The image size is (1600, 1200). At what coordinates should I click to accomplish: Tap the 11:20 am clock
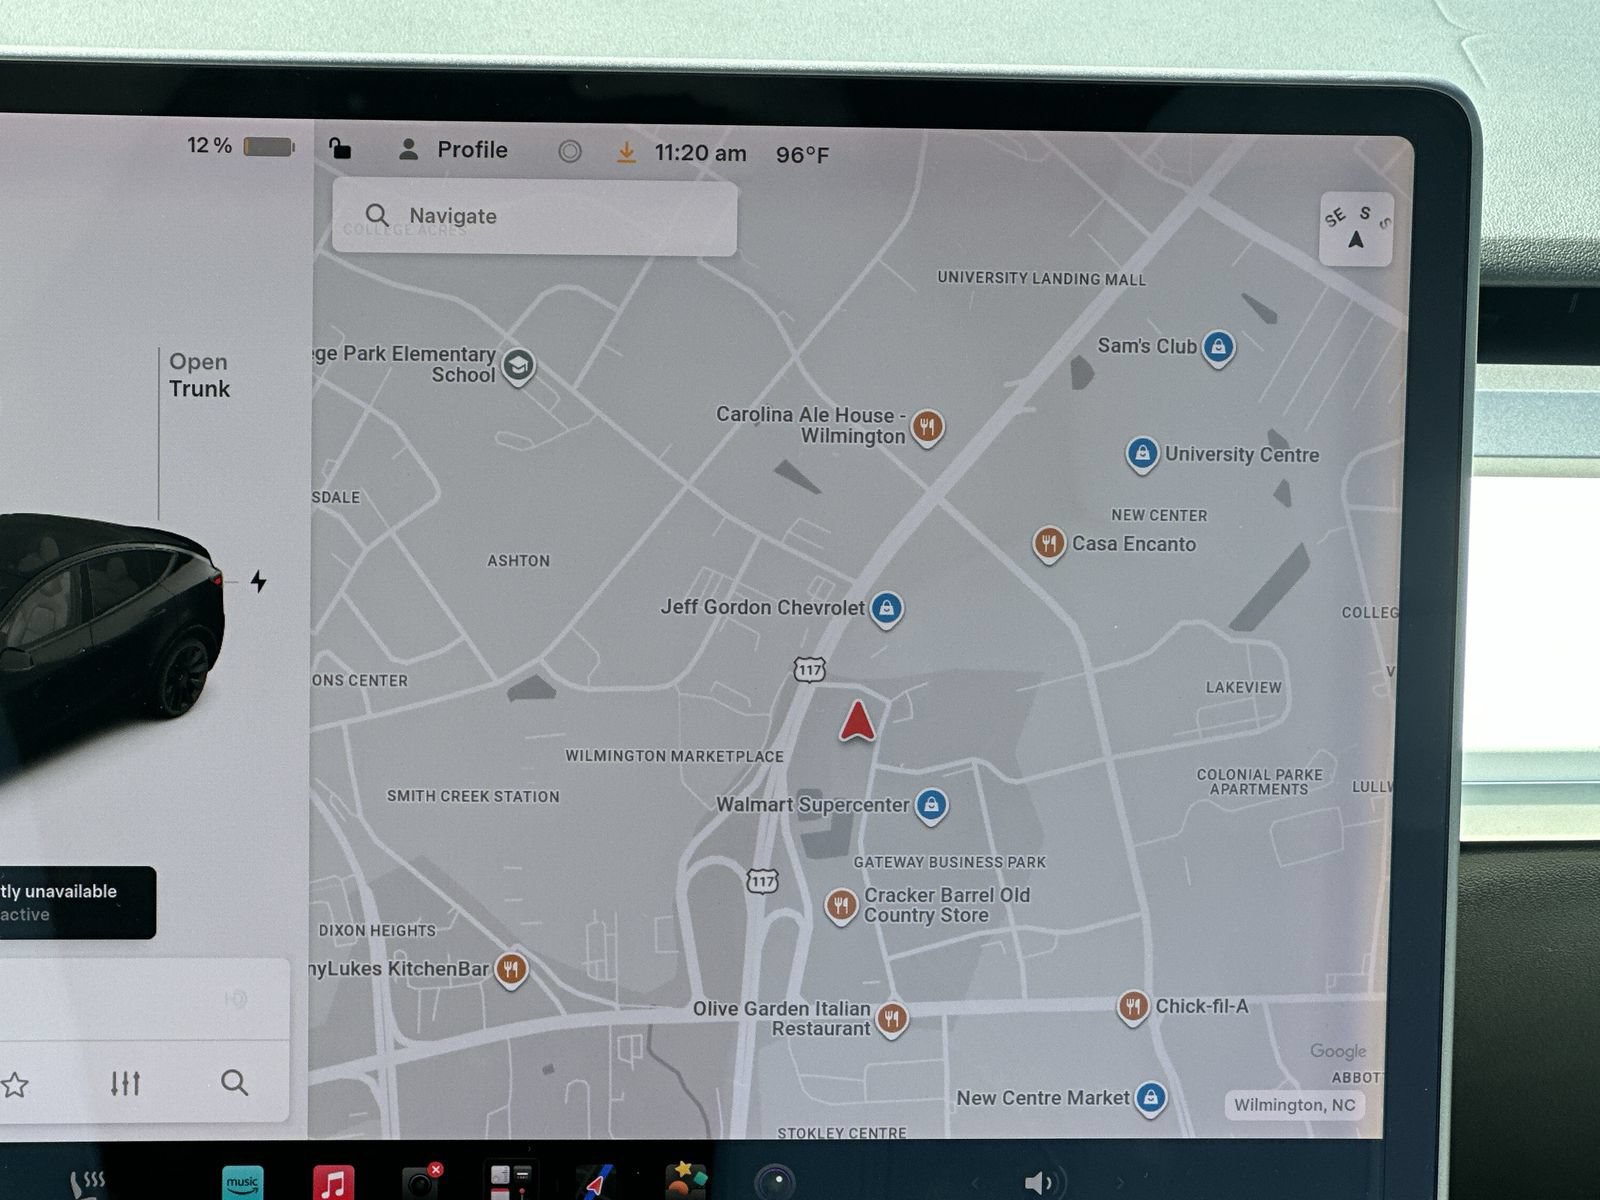tap(700, 153)
